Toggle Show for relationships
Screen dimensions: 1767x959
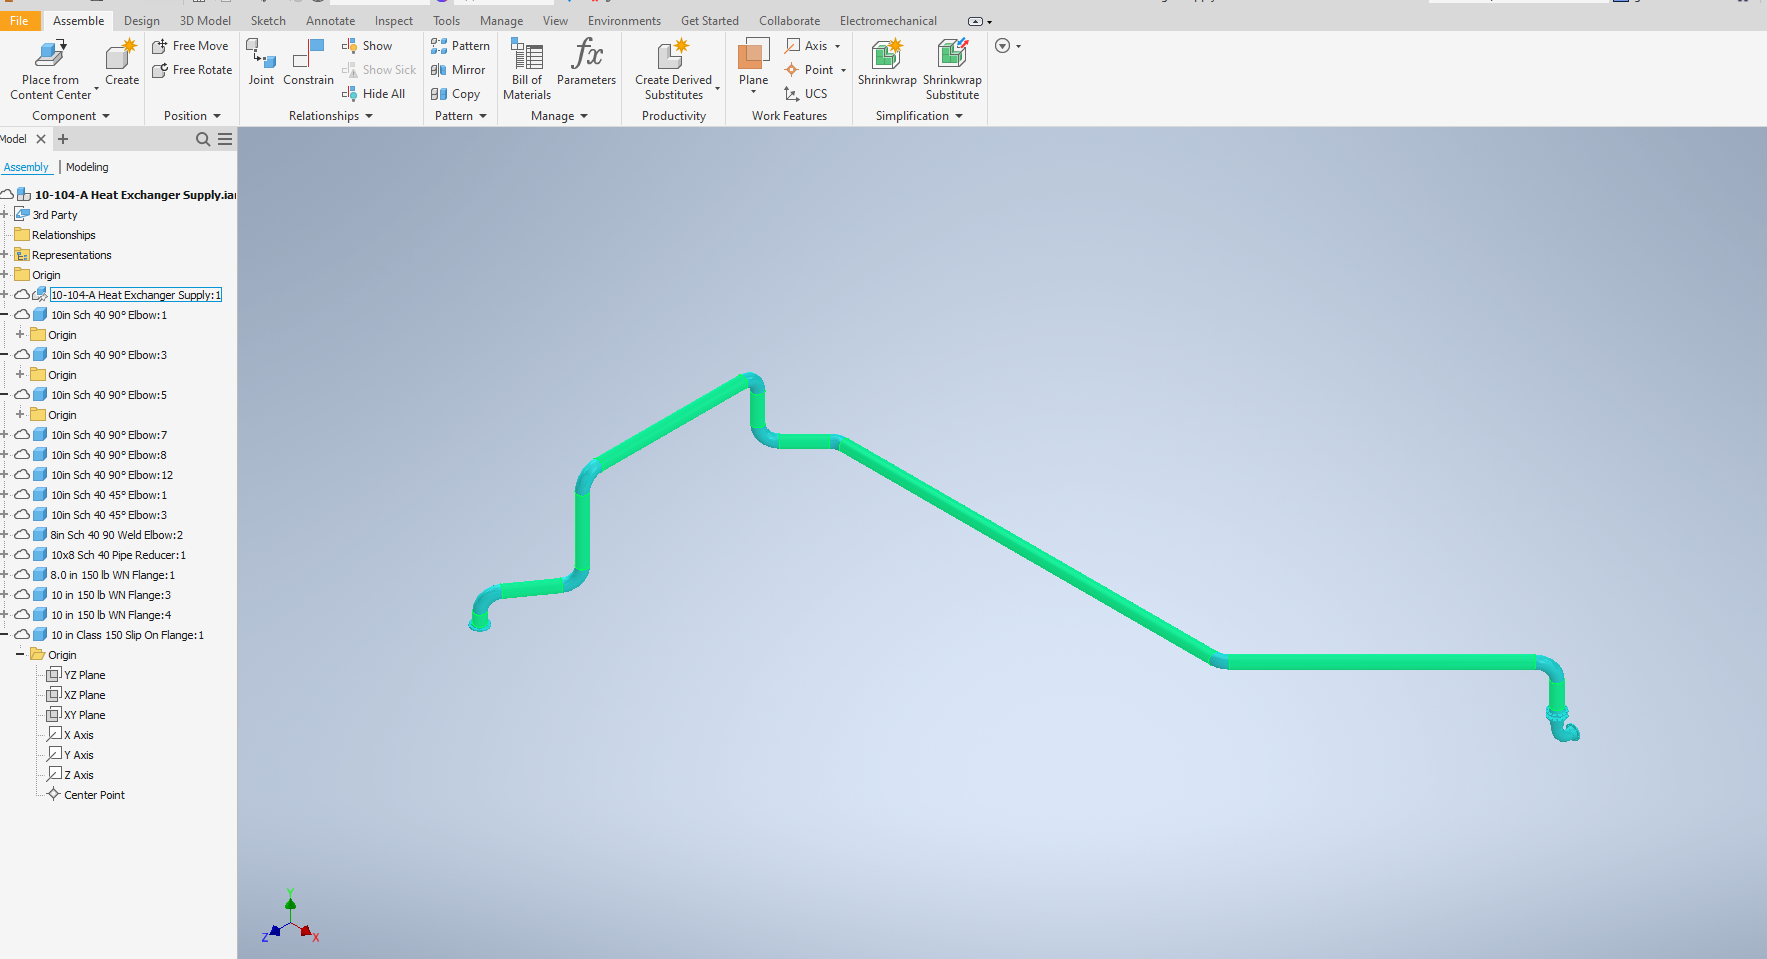coord(369,45)
